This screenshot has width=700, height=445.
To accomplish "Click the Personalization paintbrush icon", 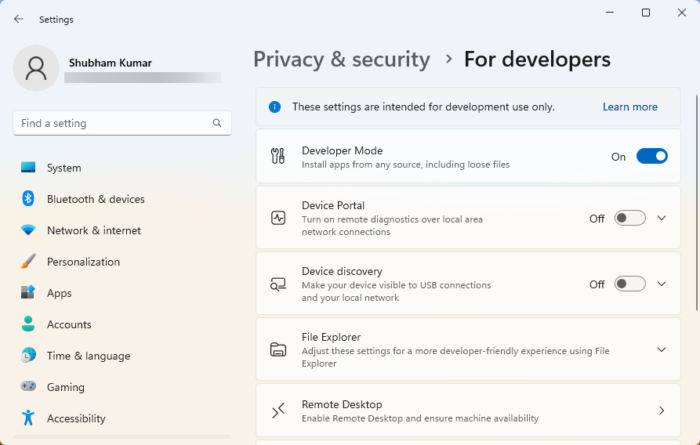I will (x=28, y=262).
